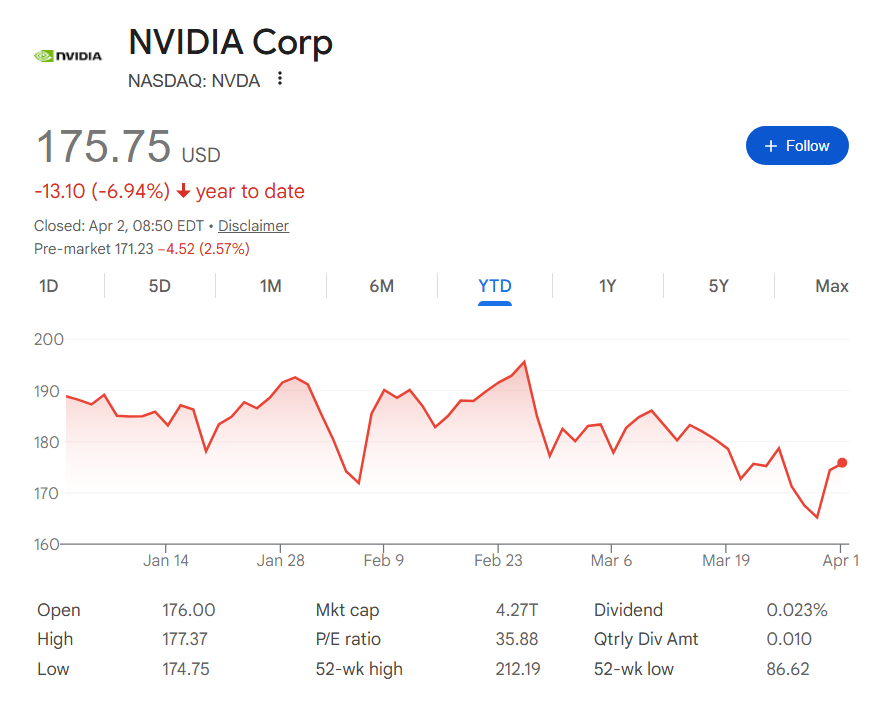Viewport: 869px width, 706px height.
Task: Click the 52-wk high value 212.19
Action: tap(520, 668)
